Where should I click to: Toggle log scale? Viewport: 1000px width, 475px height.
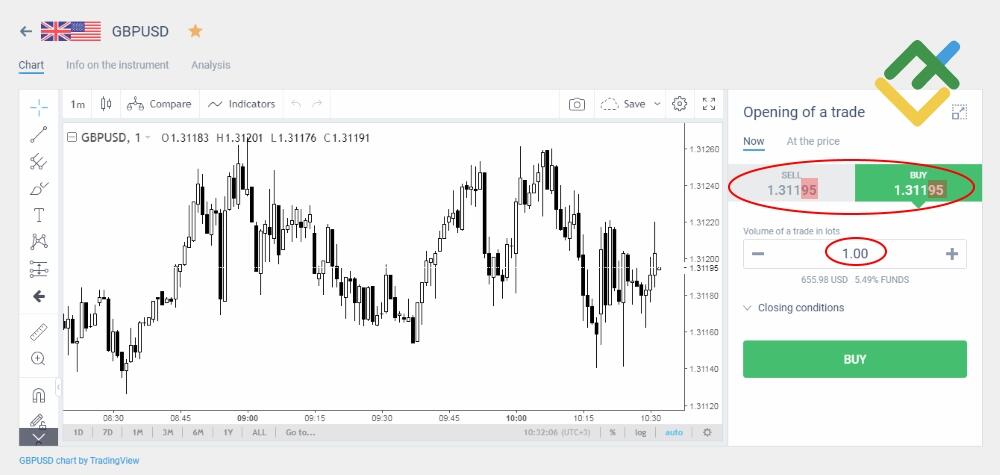(640, 432)
